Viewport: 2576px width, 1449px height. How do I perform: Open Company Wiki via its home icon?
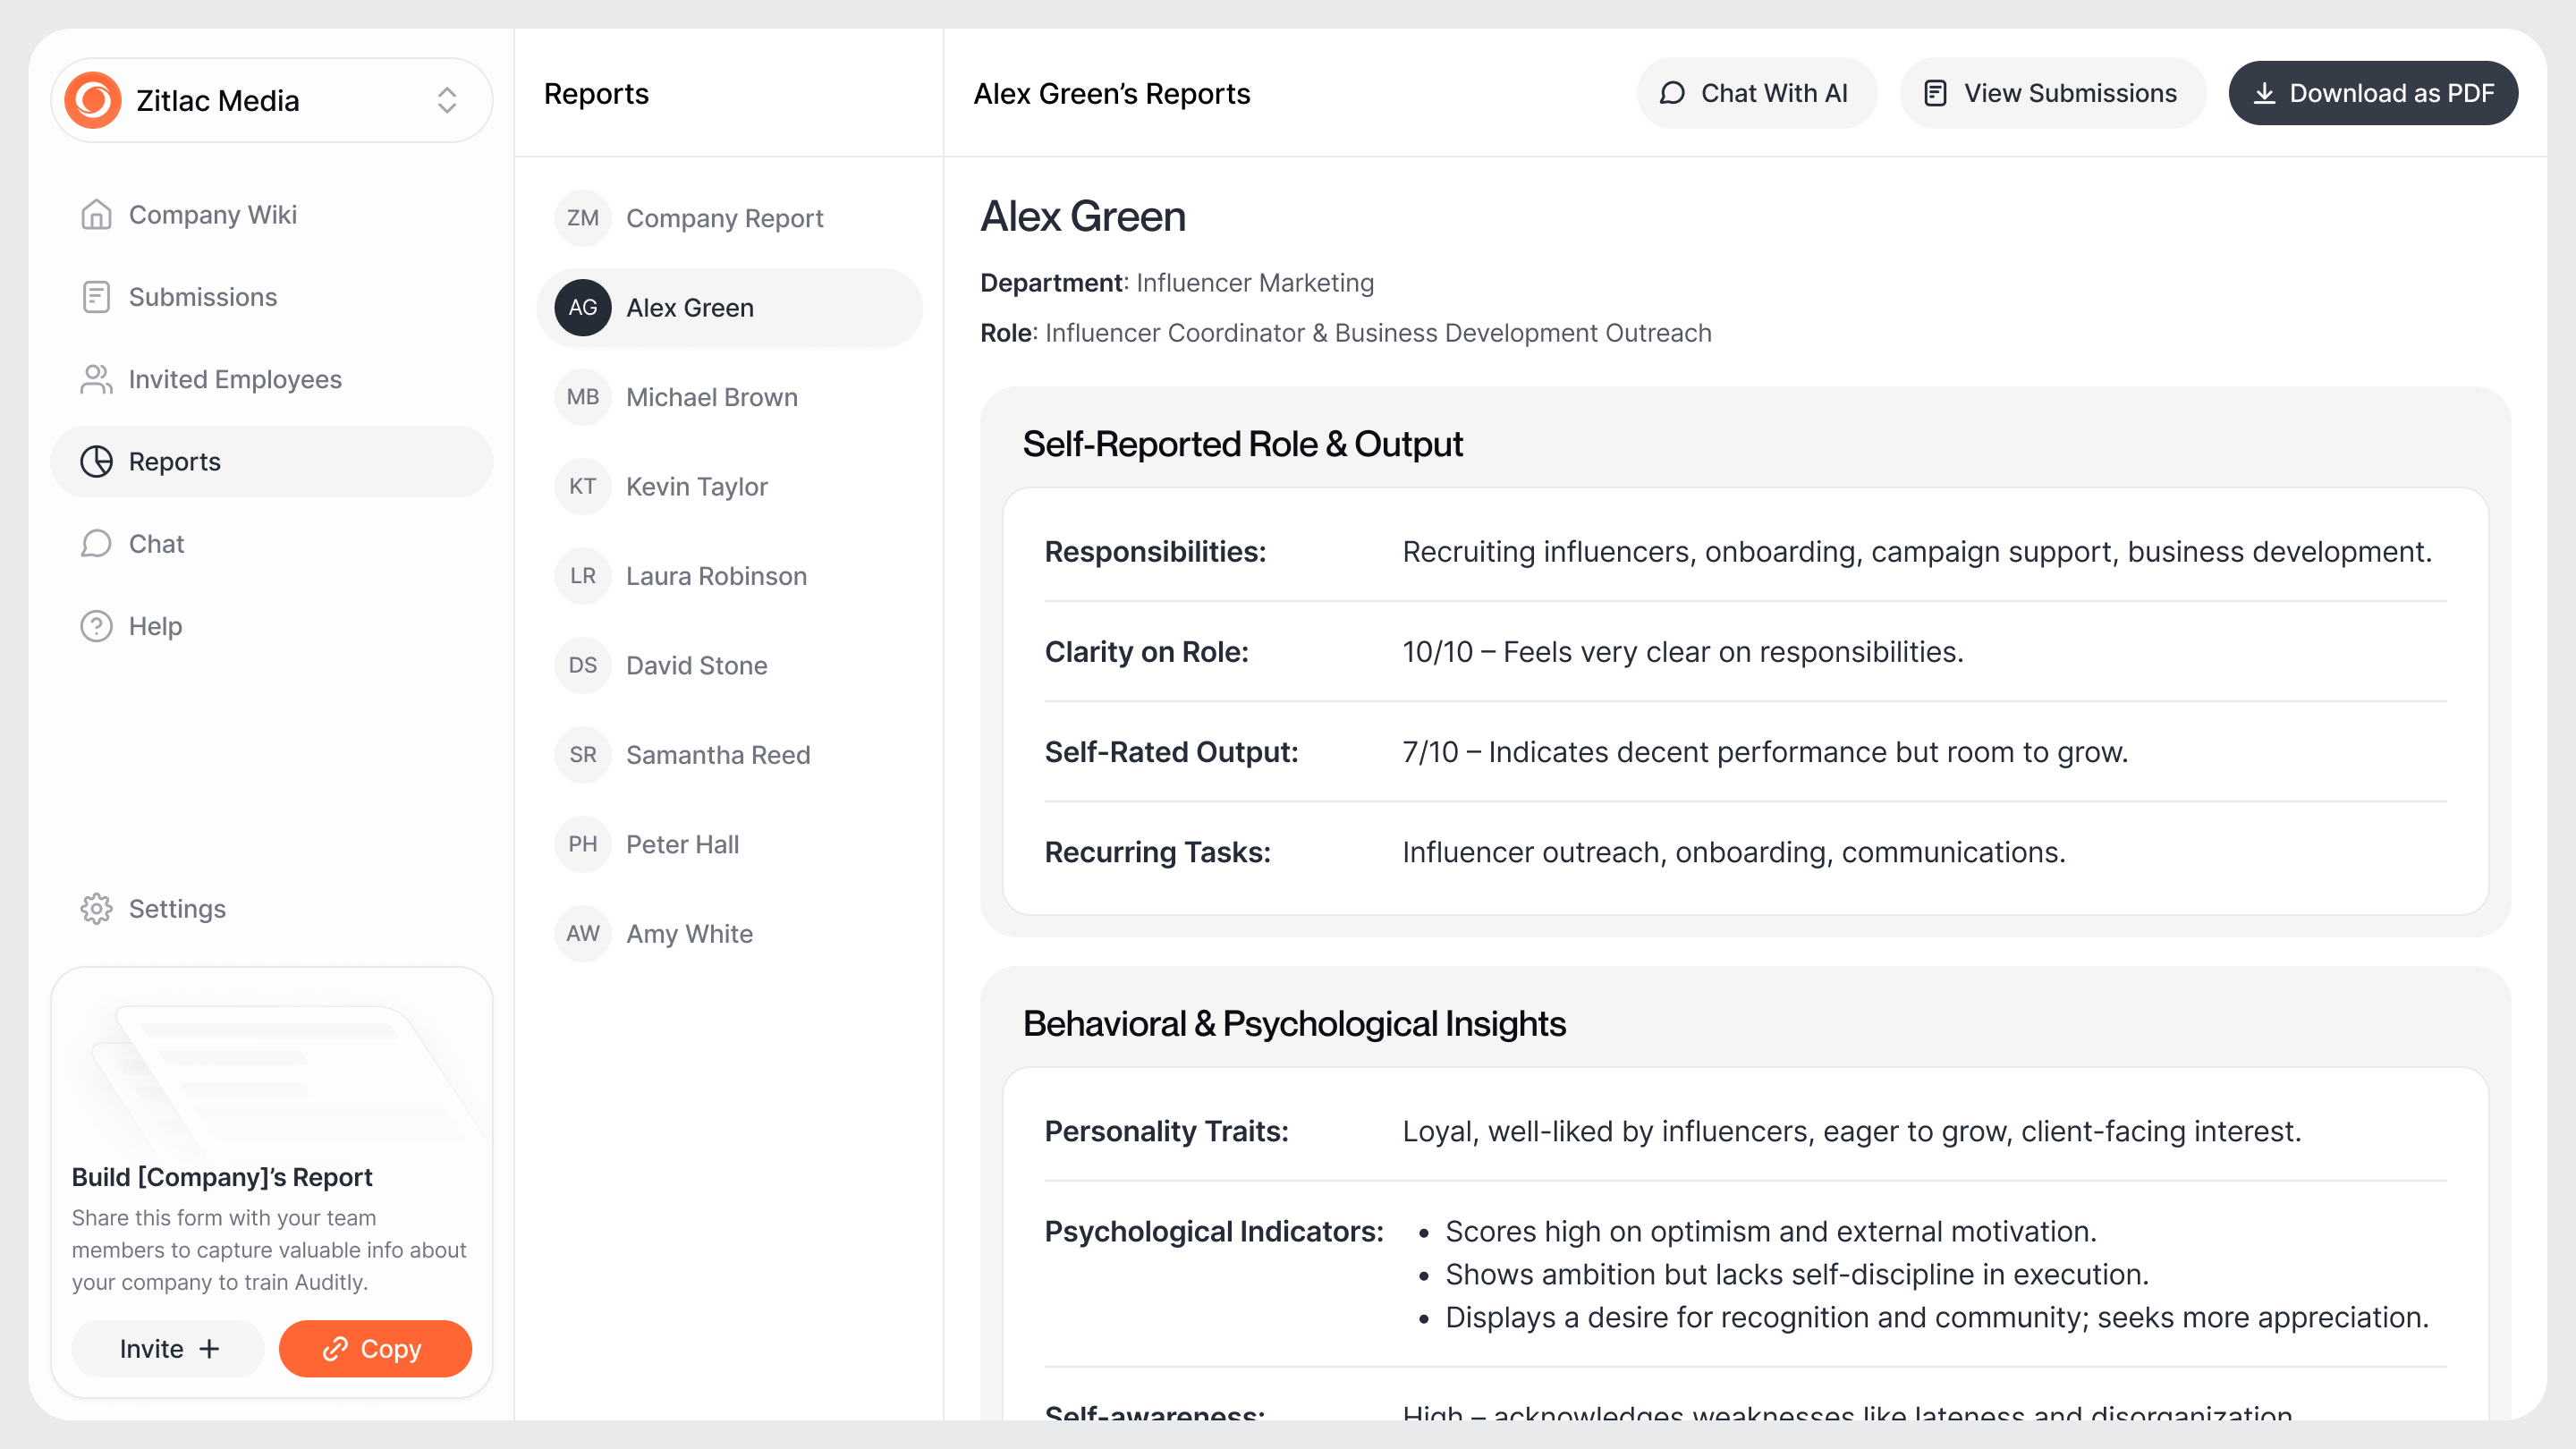point(96,215)
